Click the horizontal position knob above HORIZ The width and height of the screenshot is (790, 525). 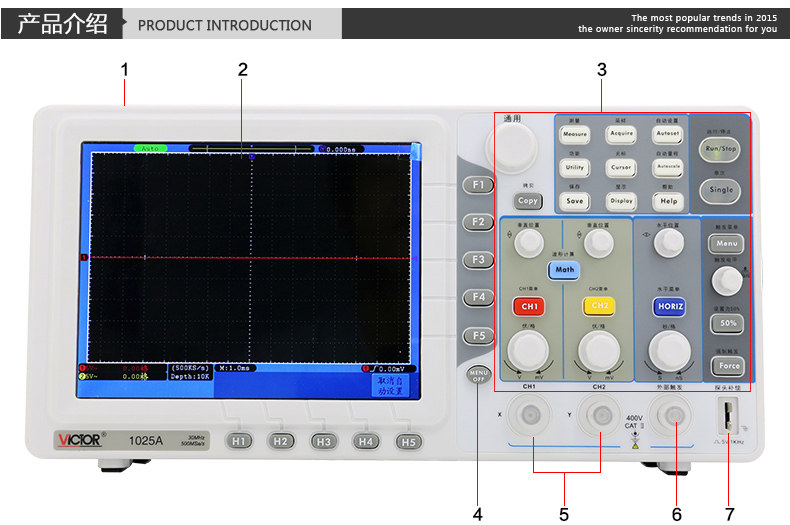click(669, 243)
